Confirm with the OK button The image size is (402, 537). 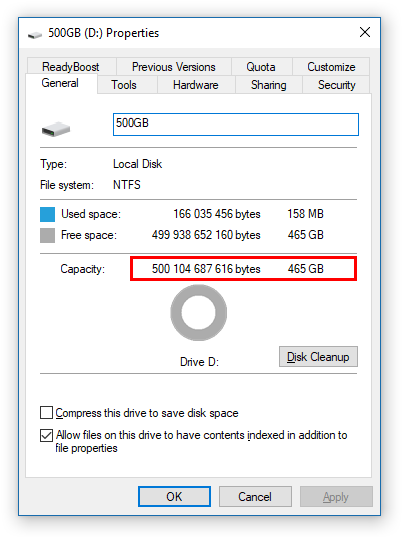tap(174, 496)
